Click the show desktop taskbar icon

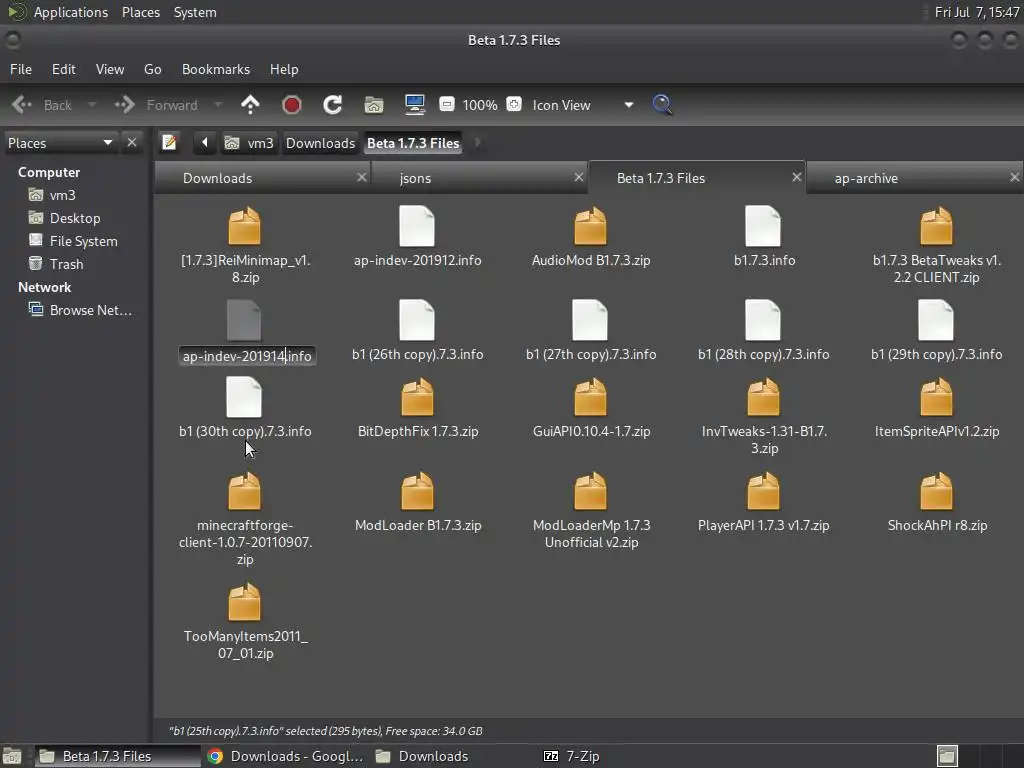(12, 756)
